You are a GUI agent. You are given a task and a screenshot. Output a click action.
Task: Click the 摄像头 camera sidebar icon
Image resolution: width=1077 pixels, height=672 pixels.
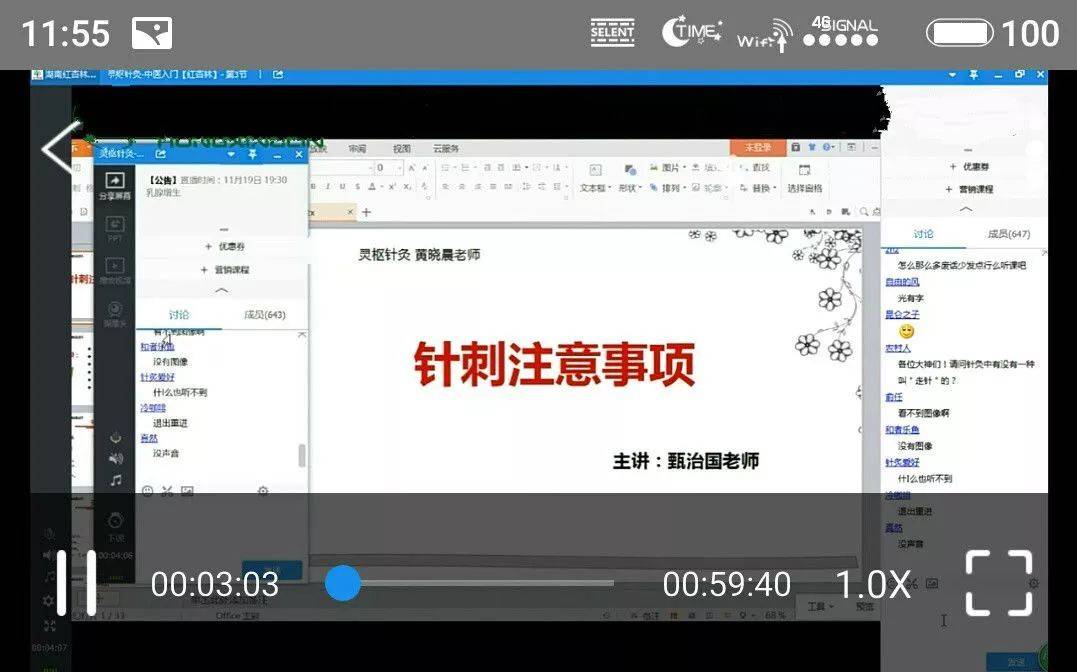tap(115, 314)
